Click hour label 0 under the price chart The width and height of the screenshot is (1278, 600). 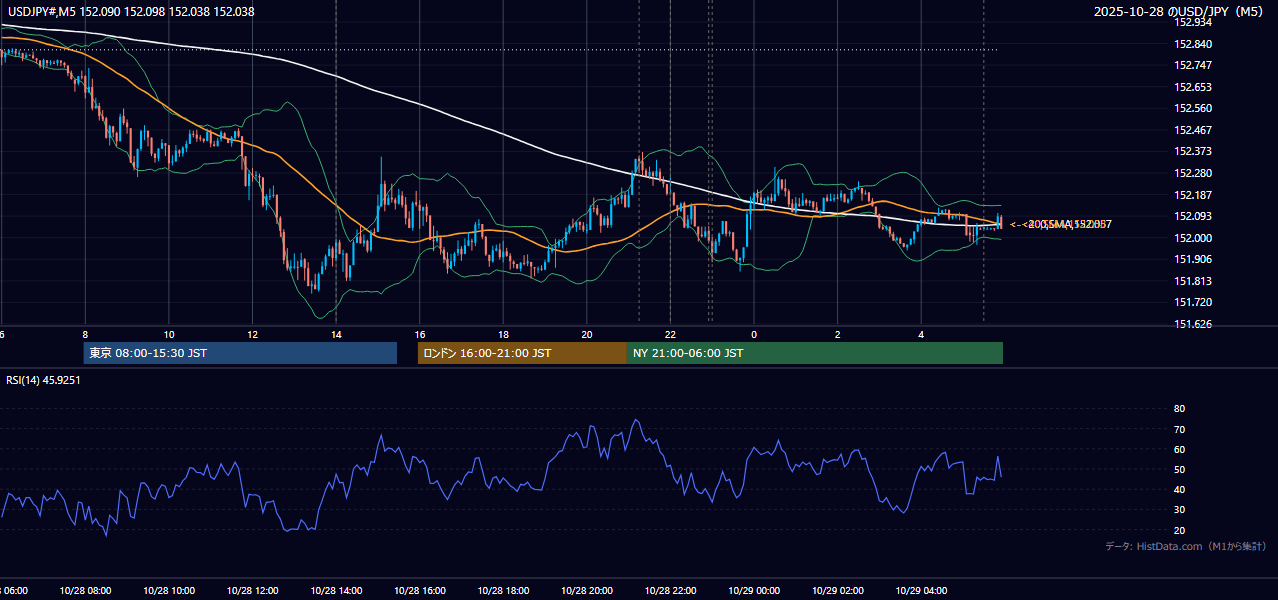coord(754,334)
